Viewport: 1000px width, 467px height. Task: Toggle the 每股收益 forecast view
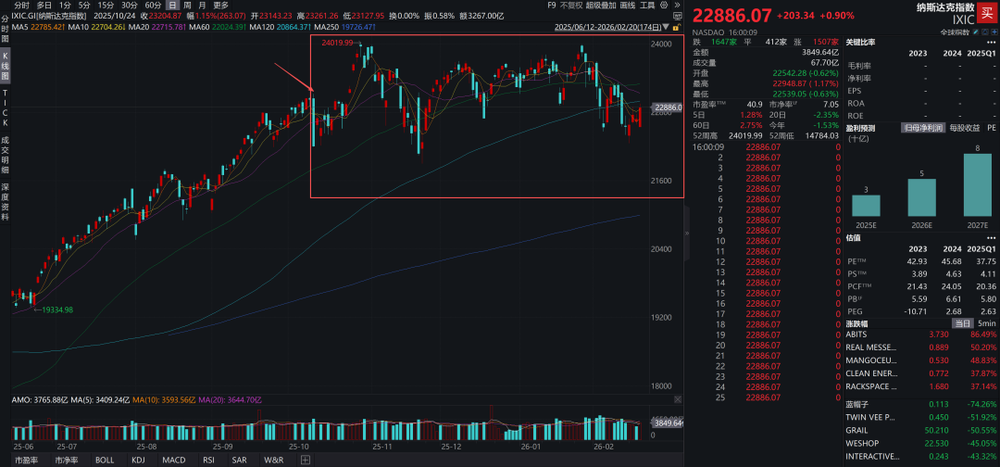(x=964, y=128)
